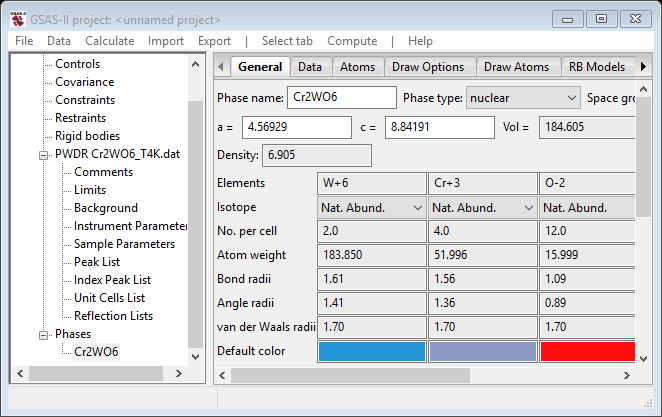
Task: Switch to the Draw Atoms tab
Action: (x=516, y=67)
